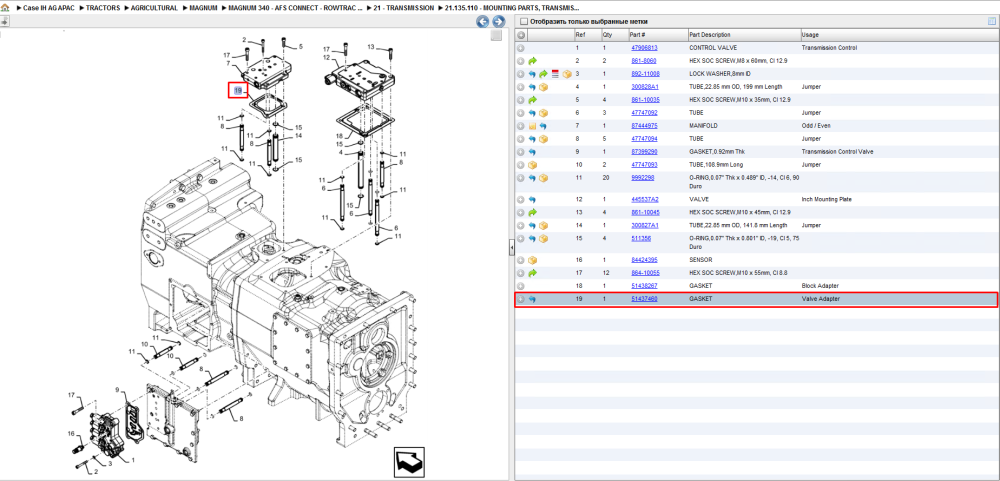Click the box icon on the LOCK WASHER row

566,74
